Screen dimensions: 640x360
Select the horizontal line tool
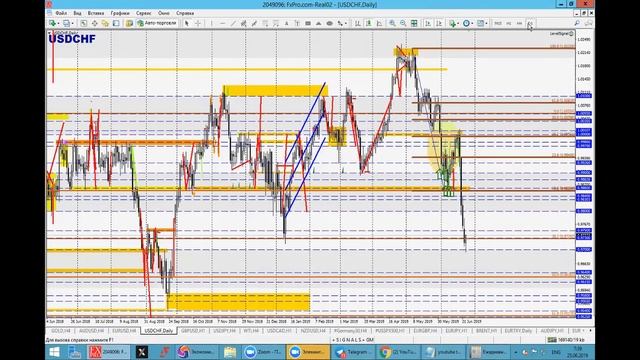pyautogui.click(x=222, y=23)
